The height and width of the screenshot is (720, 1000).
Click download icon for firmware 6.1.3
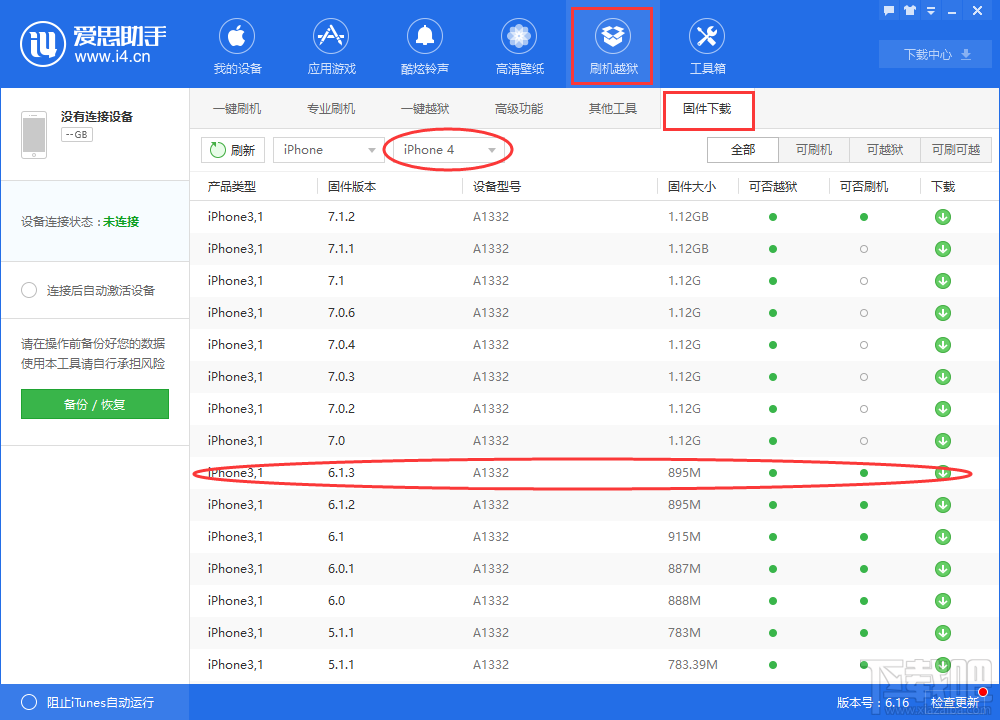tap(942, 473)
